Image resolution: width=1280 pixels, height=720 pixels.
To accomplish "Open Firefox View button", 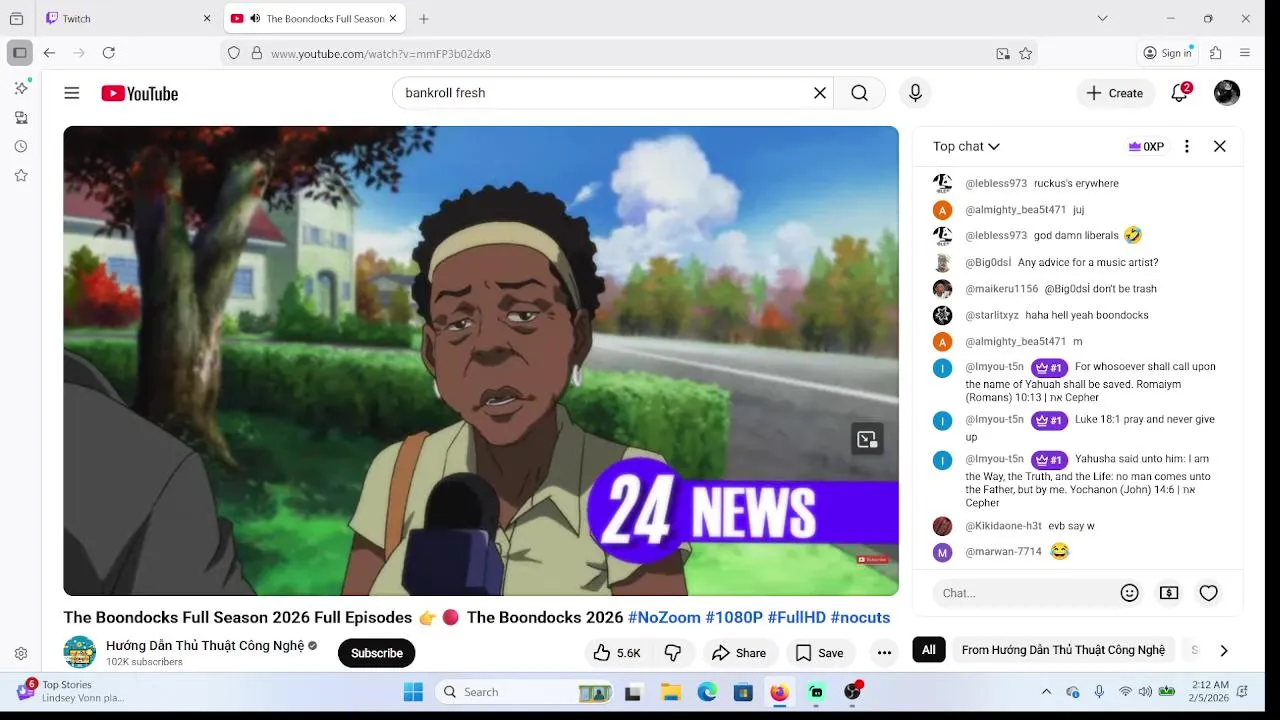I will coord(16,18).
